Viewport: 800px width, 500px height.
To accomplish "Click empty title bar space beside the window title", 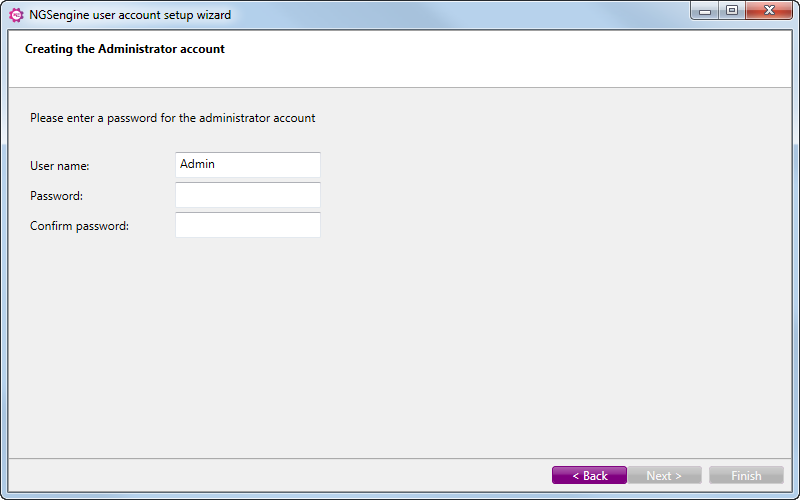I will pos(459,15).
